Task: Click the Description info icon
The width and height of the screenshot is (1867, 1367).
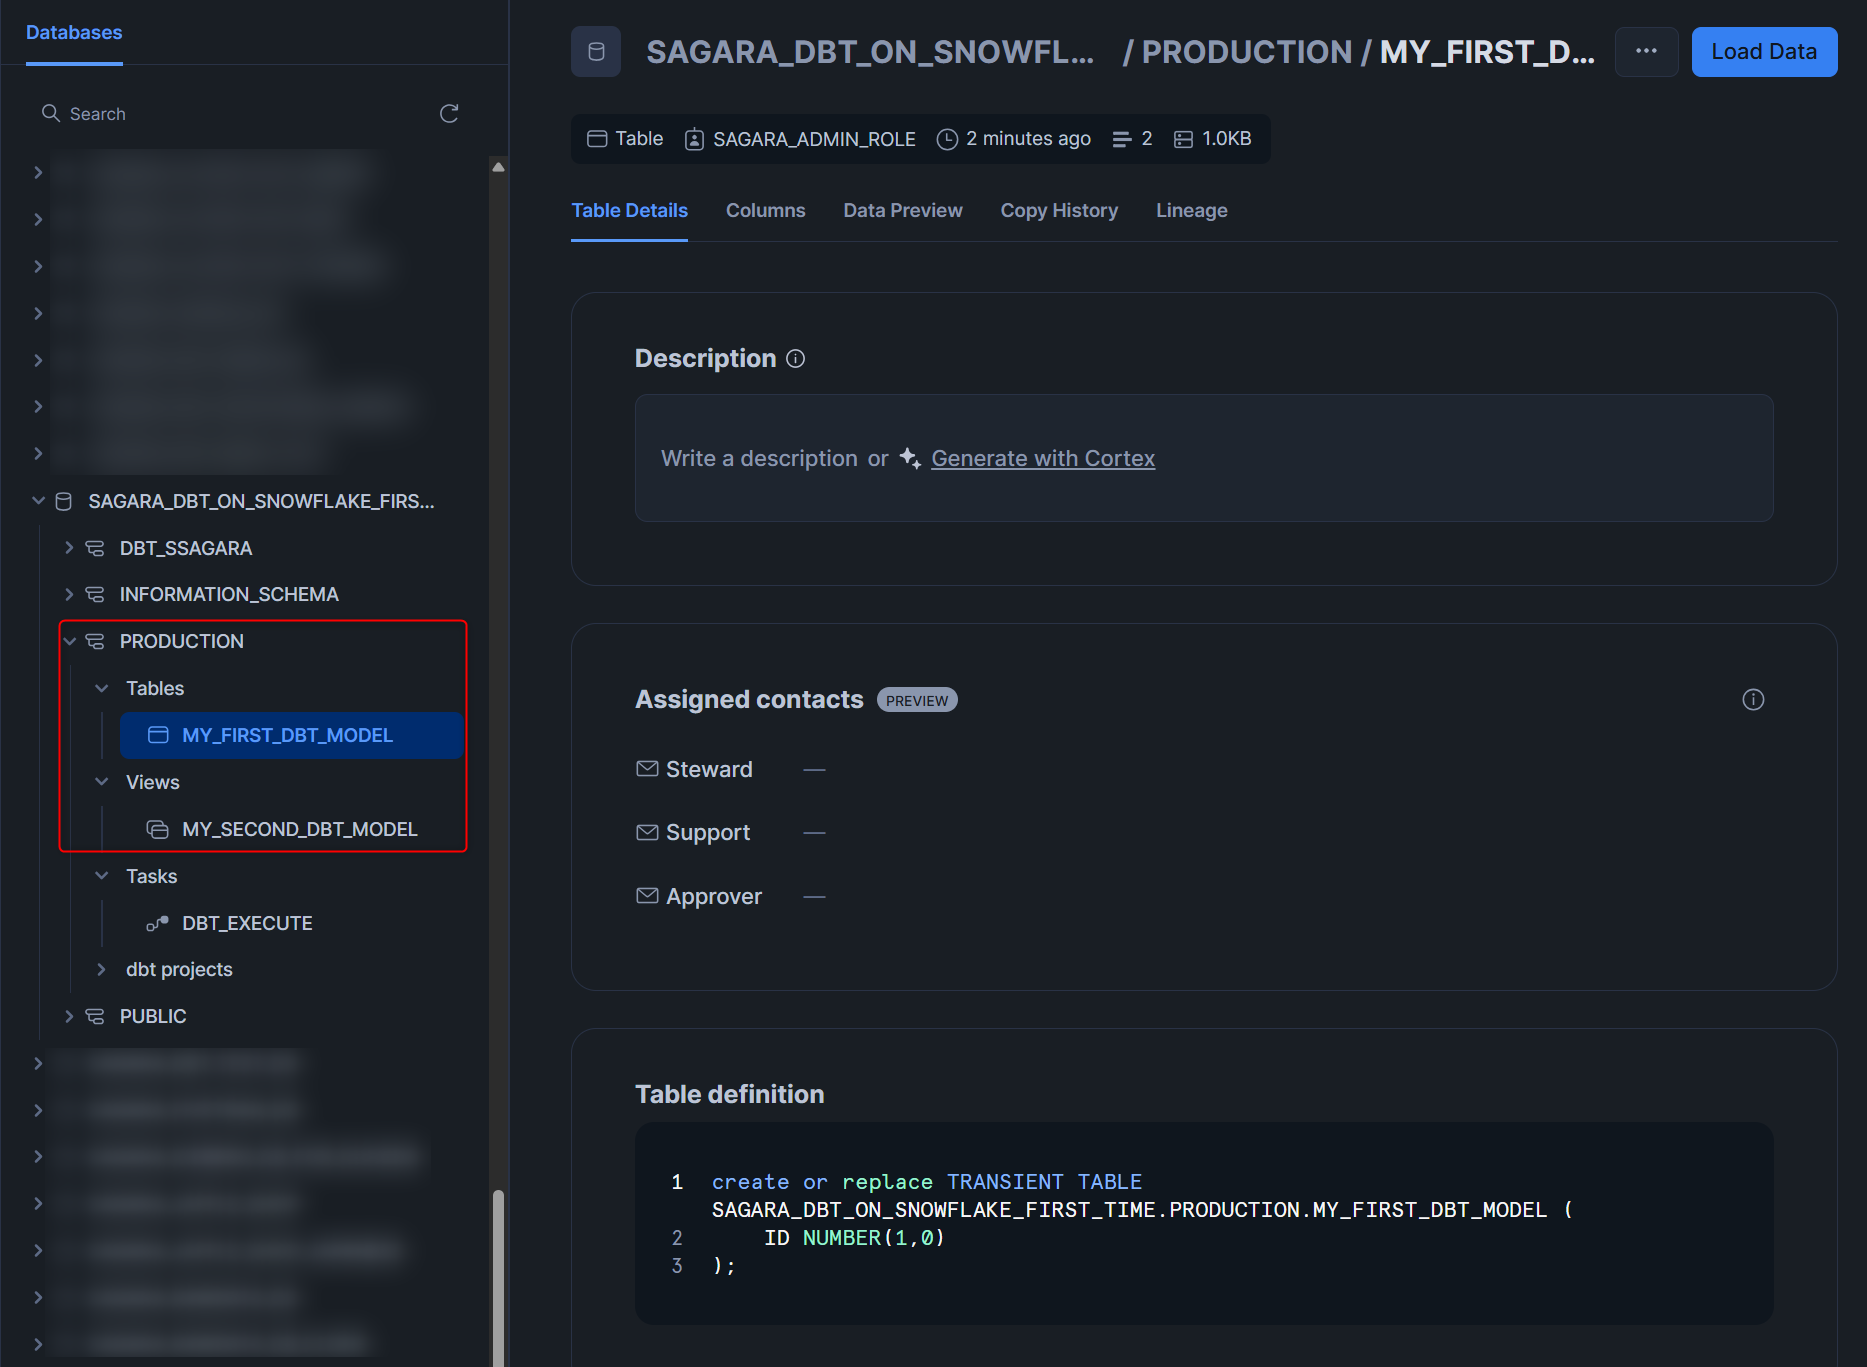Action: coord(795,359)
